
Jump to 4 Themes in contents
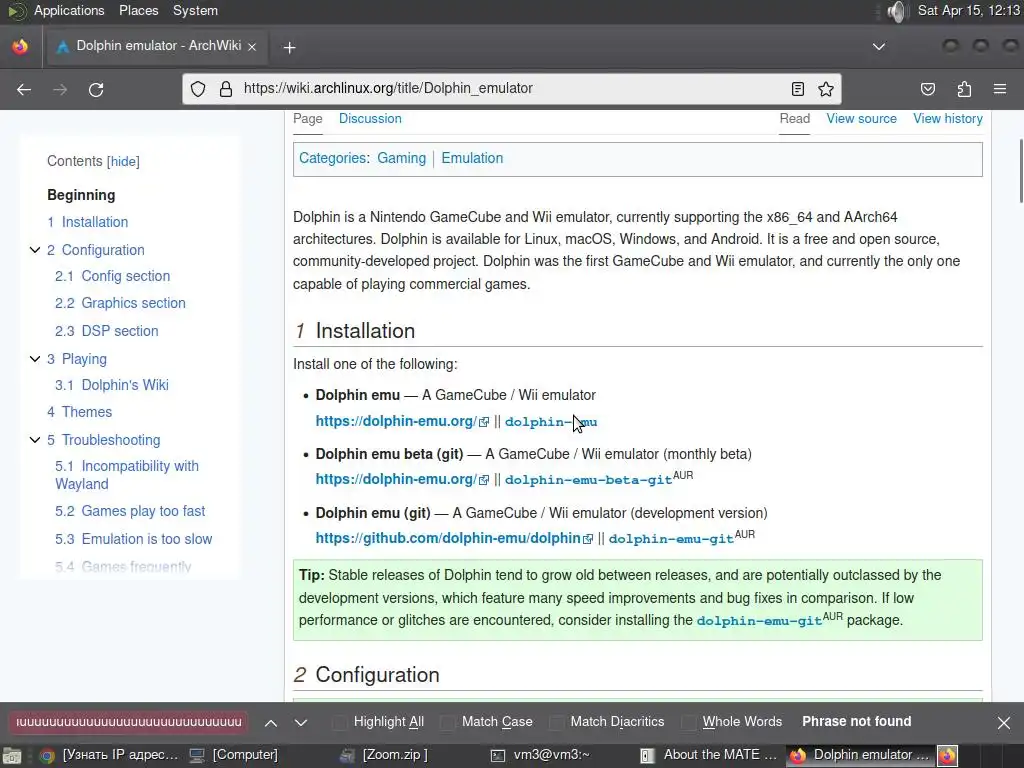(80, 412)
